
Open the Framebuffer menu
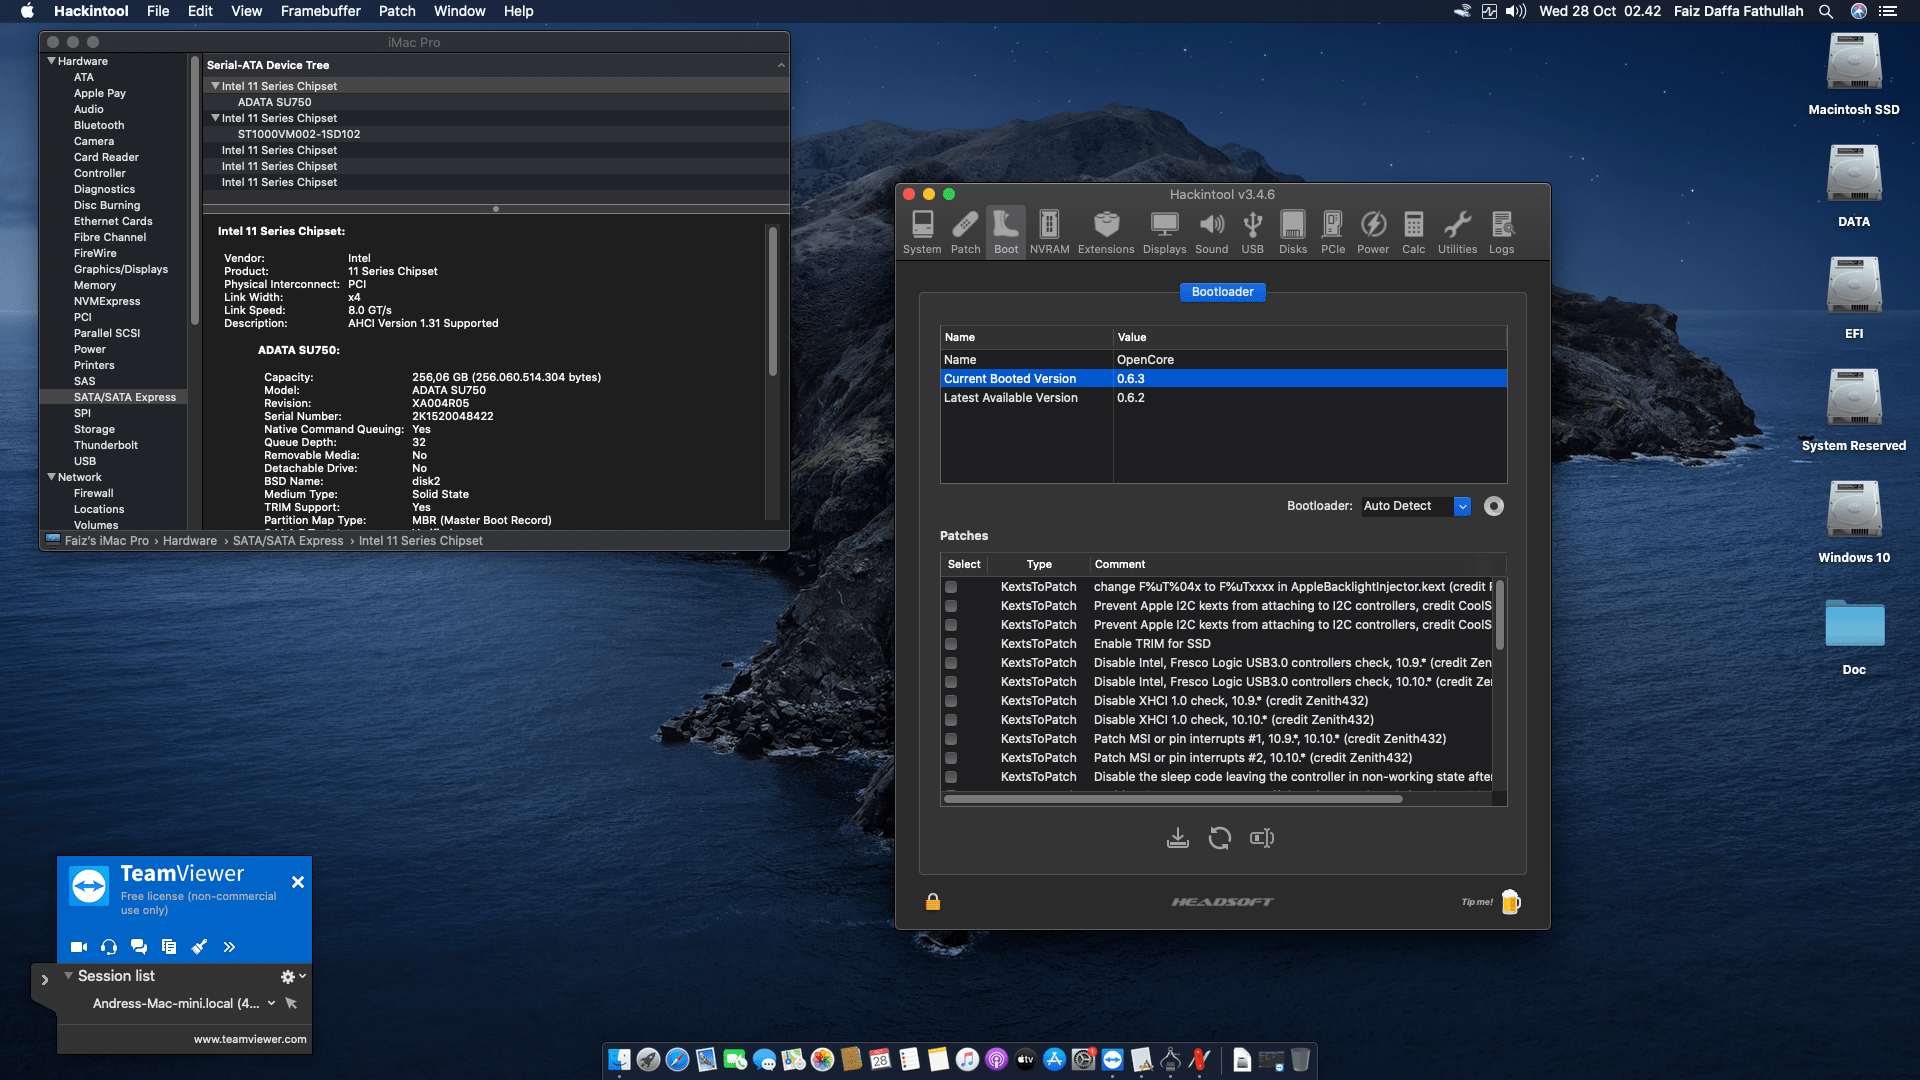point(320,11)
